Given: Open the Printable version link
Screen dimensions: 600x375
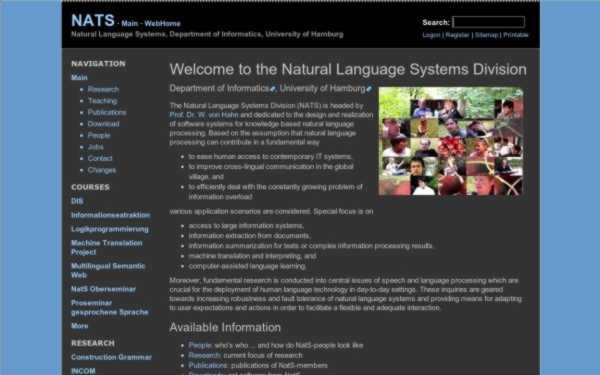Looking at the screenshot, I should (515, 35).
